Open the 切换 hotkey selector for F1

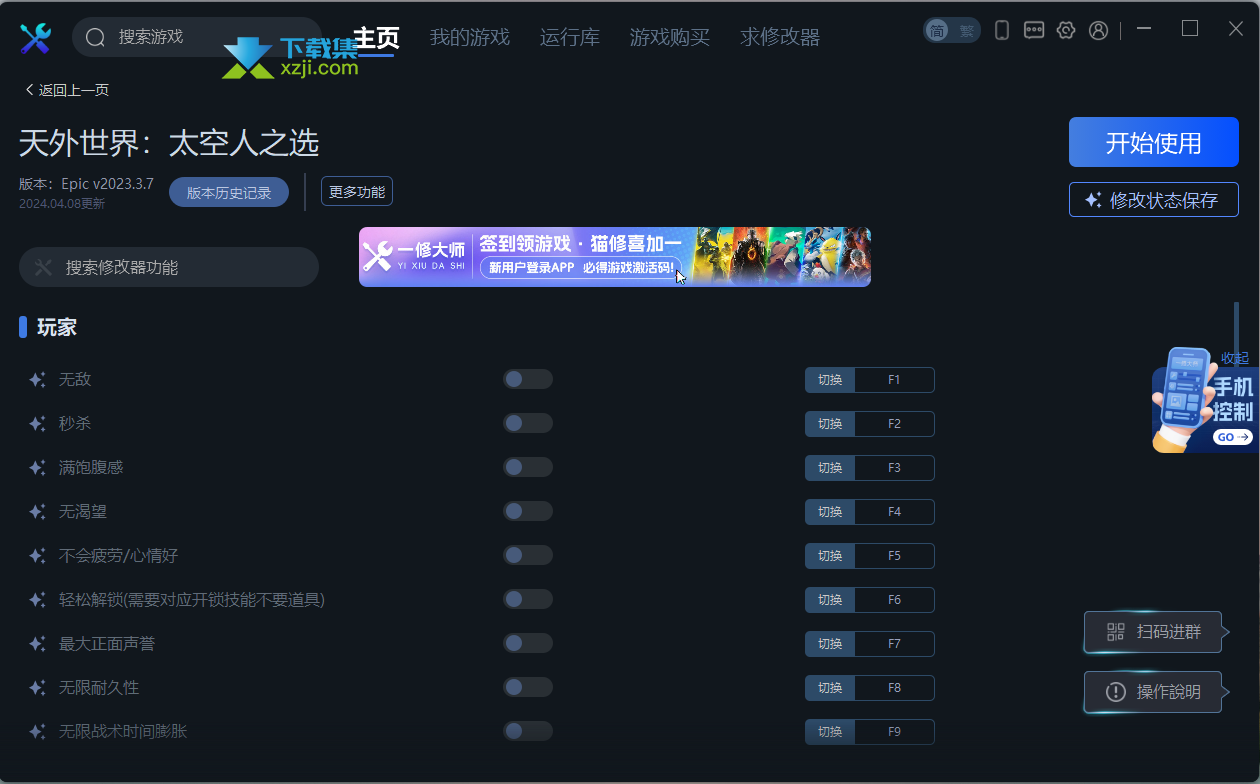830,380
